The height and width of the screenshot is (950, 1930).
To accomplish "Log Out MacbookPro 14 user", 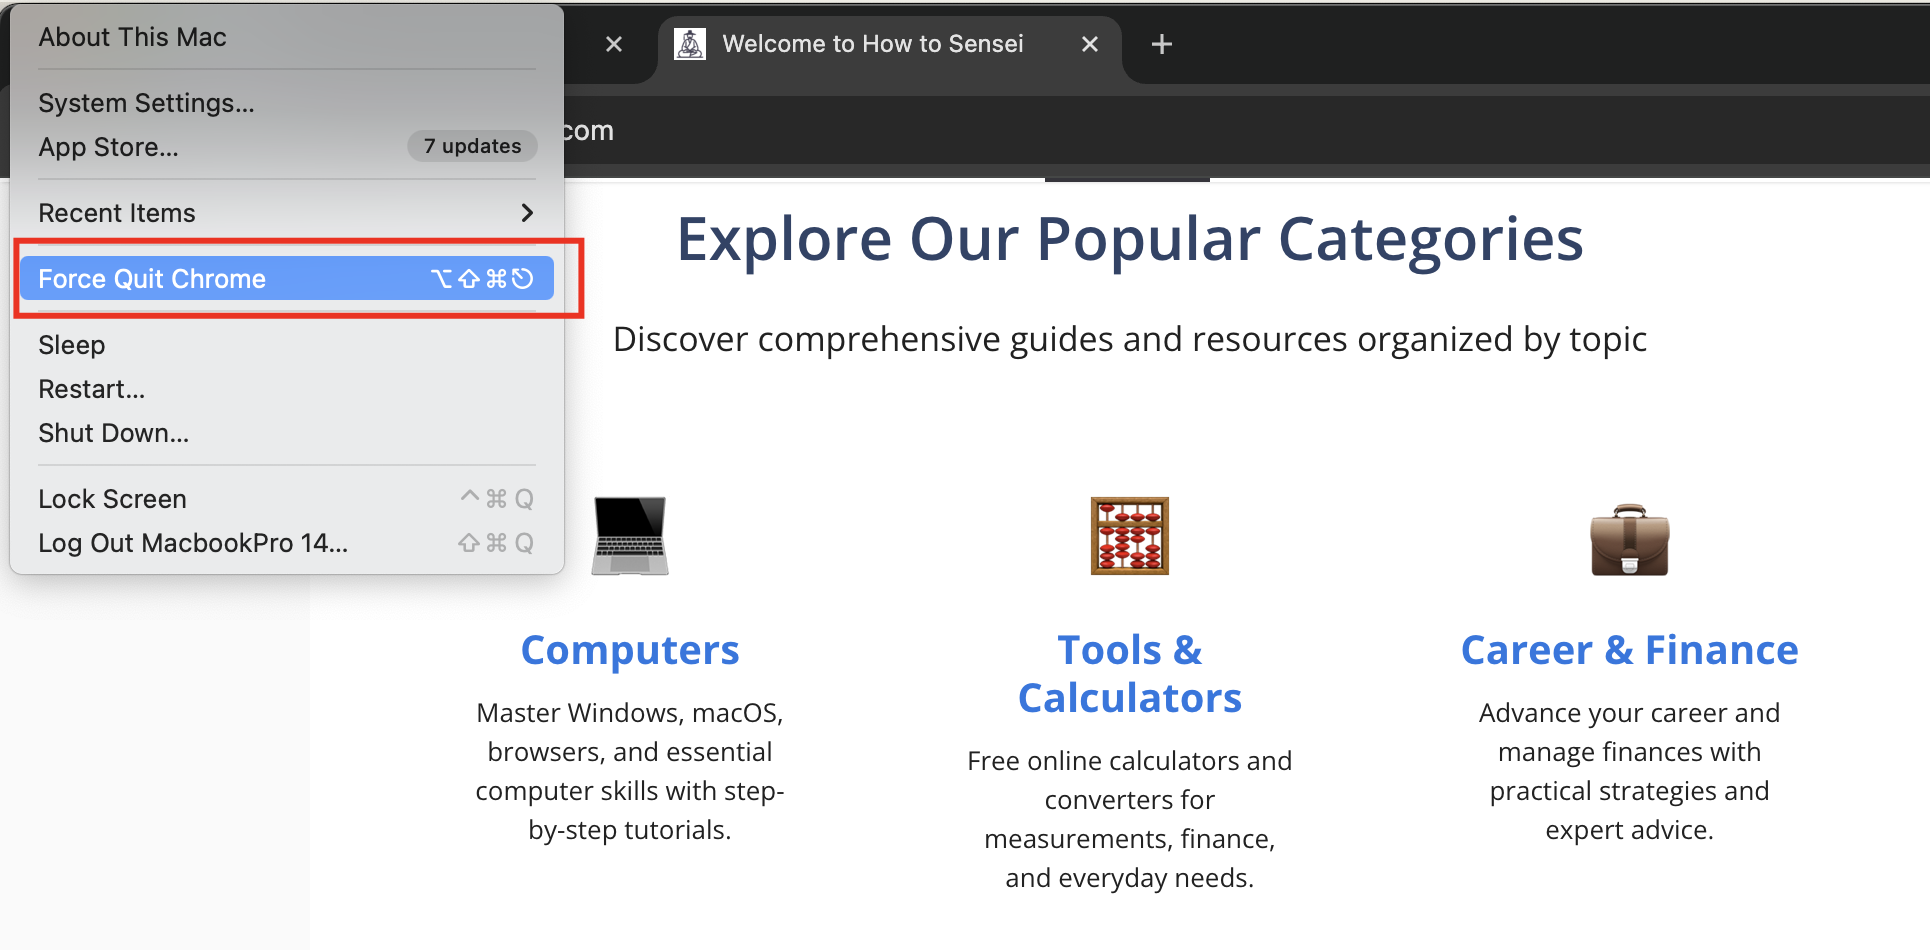I will pyautogui.click(x=193, y=543).
